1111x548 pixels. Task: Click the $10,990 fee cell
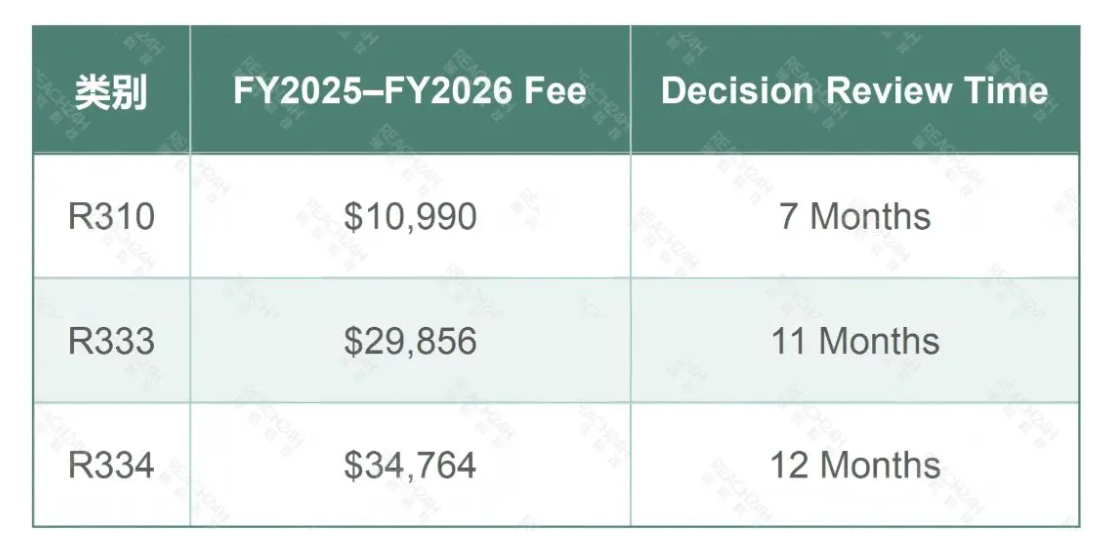(410, 216)
